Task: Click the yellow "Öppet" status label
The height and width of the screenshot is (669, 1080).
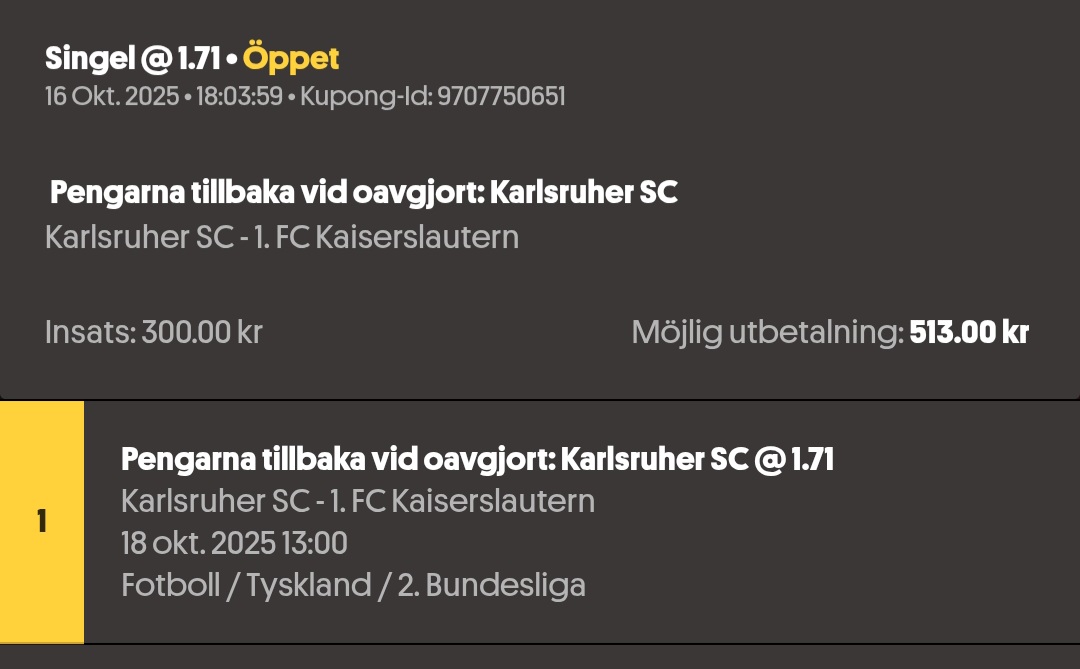Action: pyautogui.click(x=291, y=59)
